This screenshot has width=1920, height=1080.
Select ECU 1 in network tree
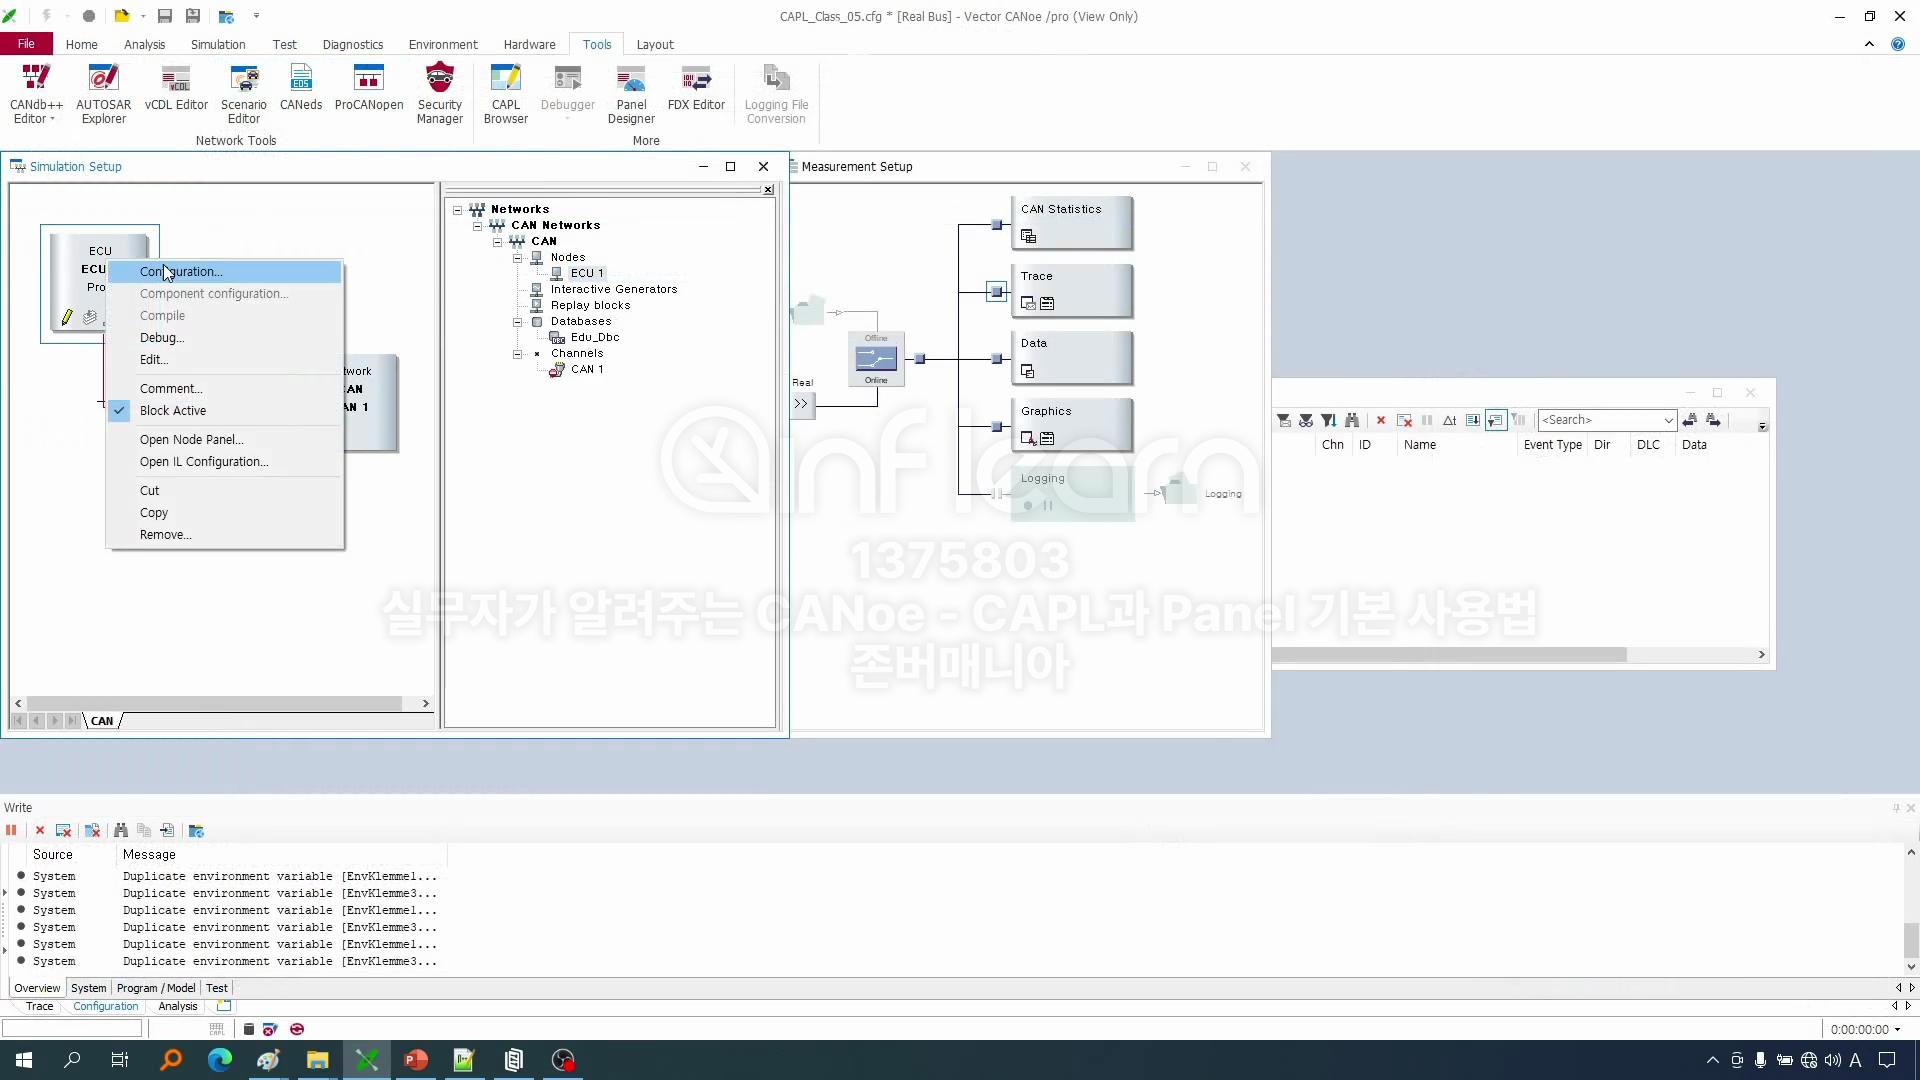tap(587, 273)
